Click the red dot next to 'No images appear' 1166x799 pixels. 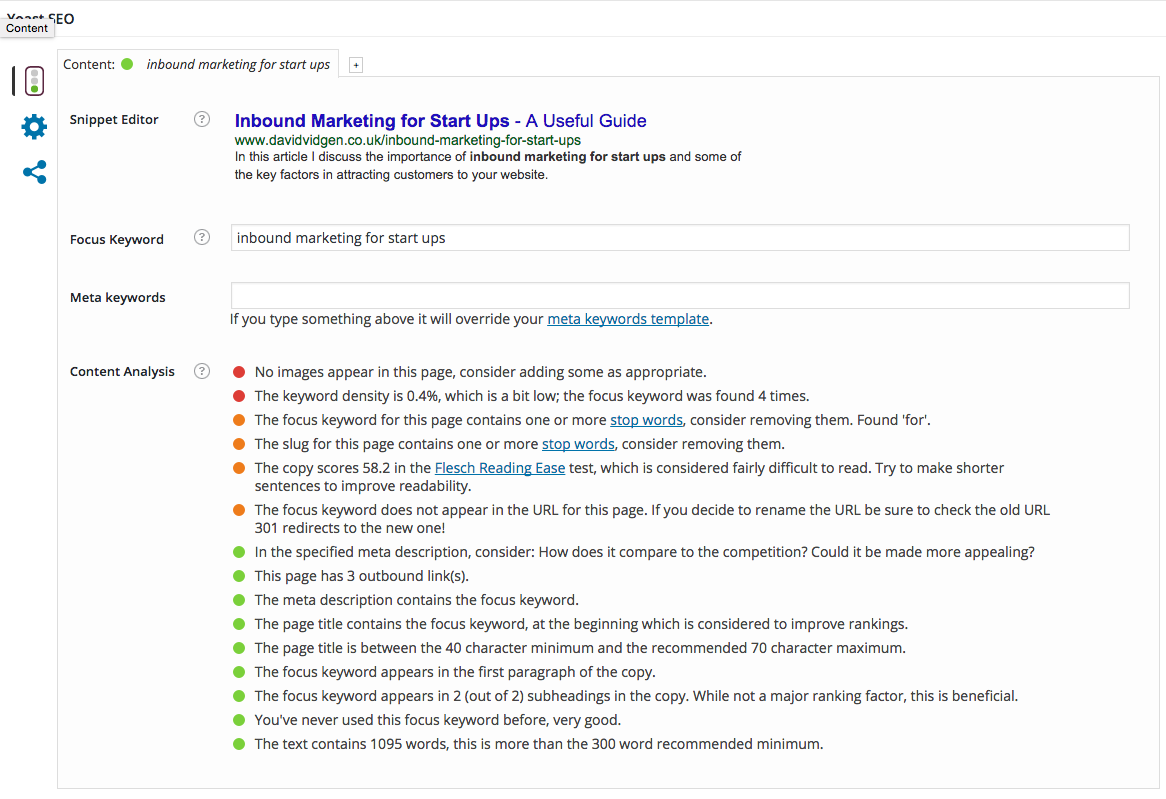click(238, 372)
